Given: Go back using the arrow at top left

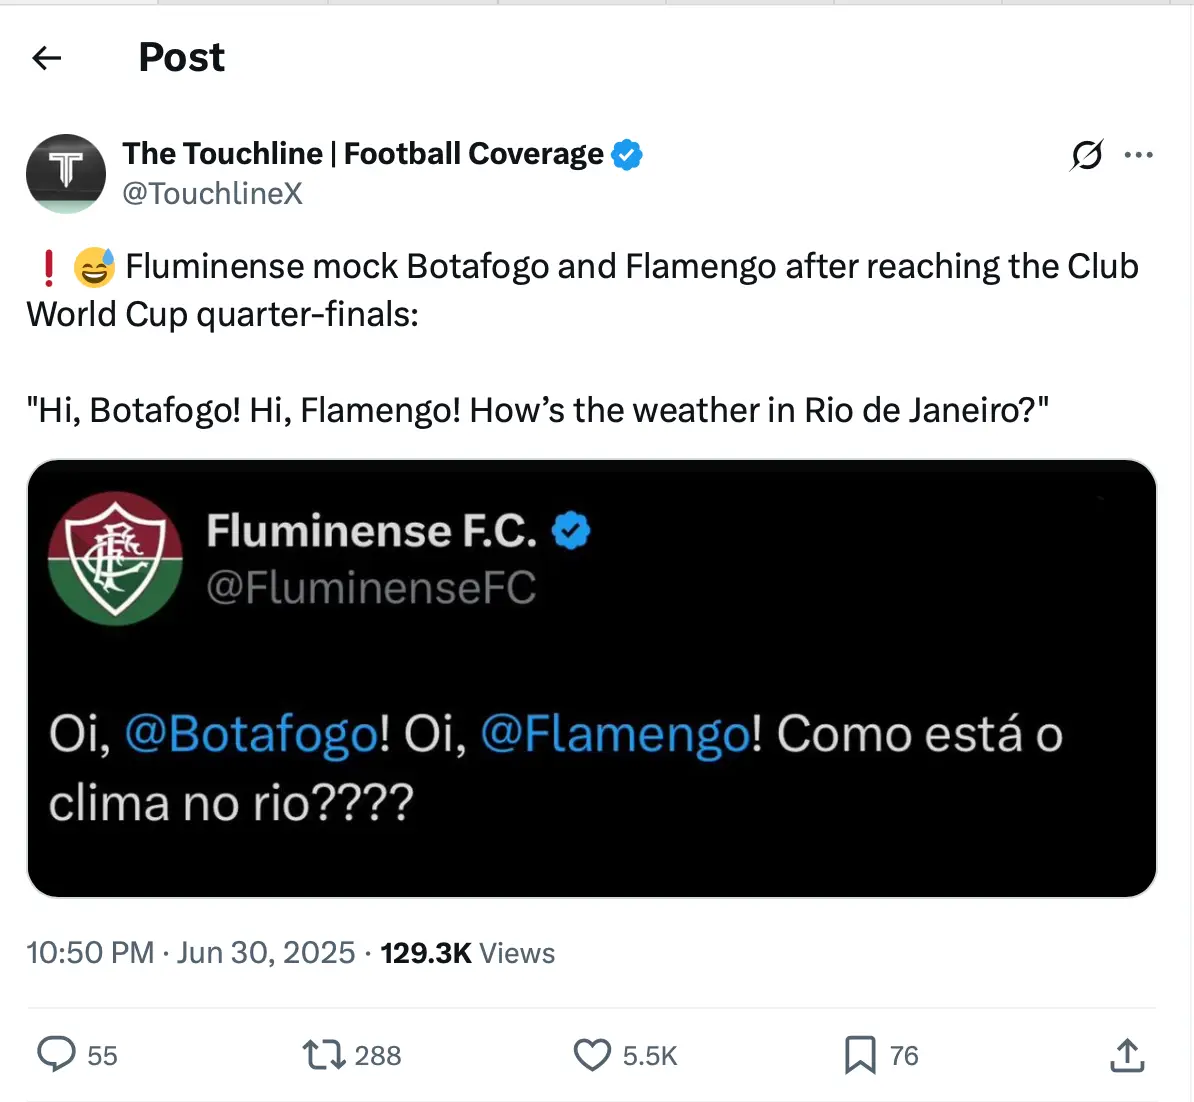Looking at the screenshot, I should (46, 58).
